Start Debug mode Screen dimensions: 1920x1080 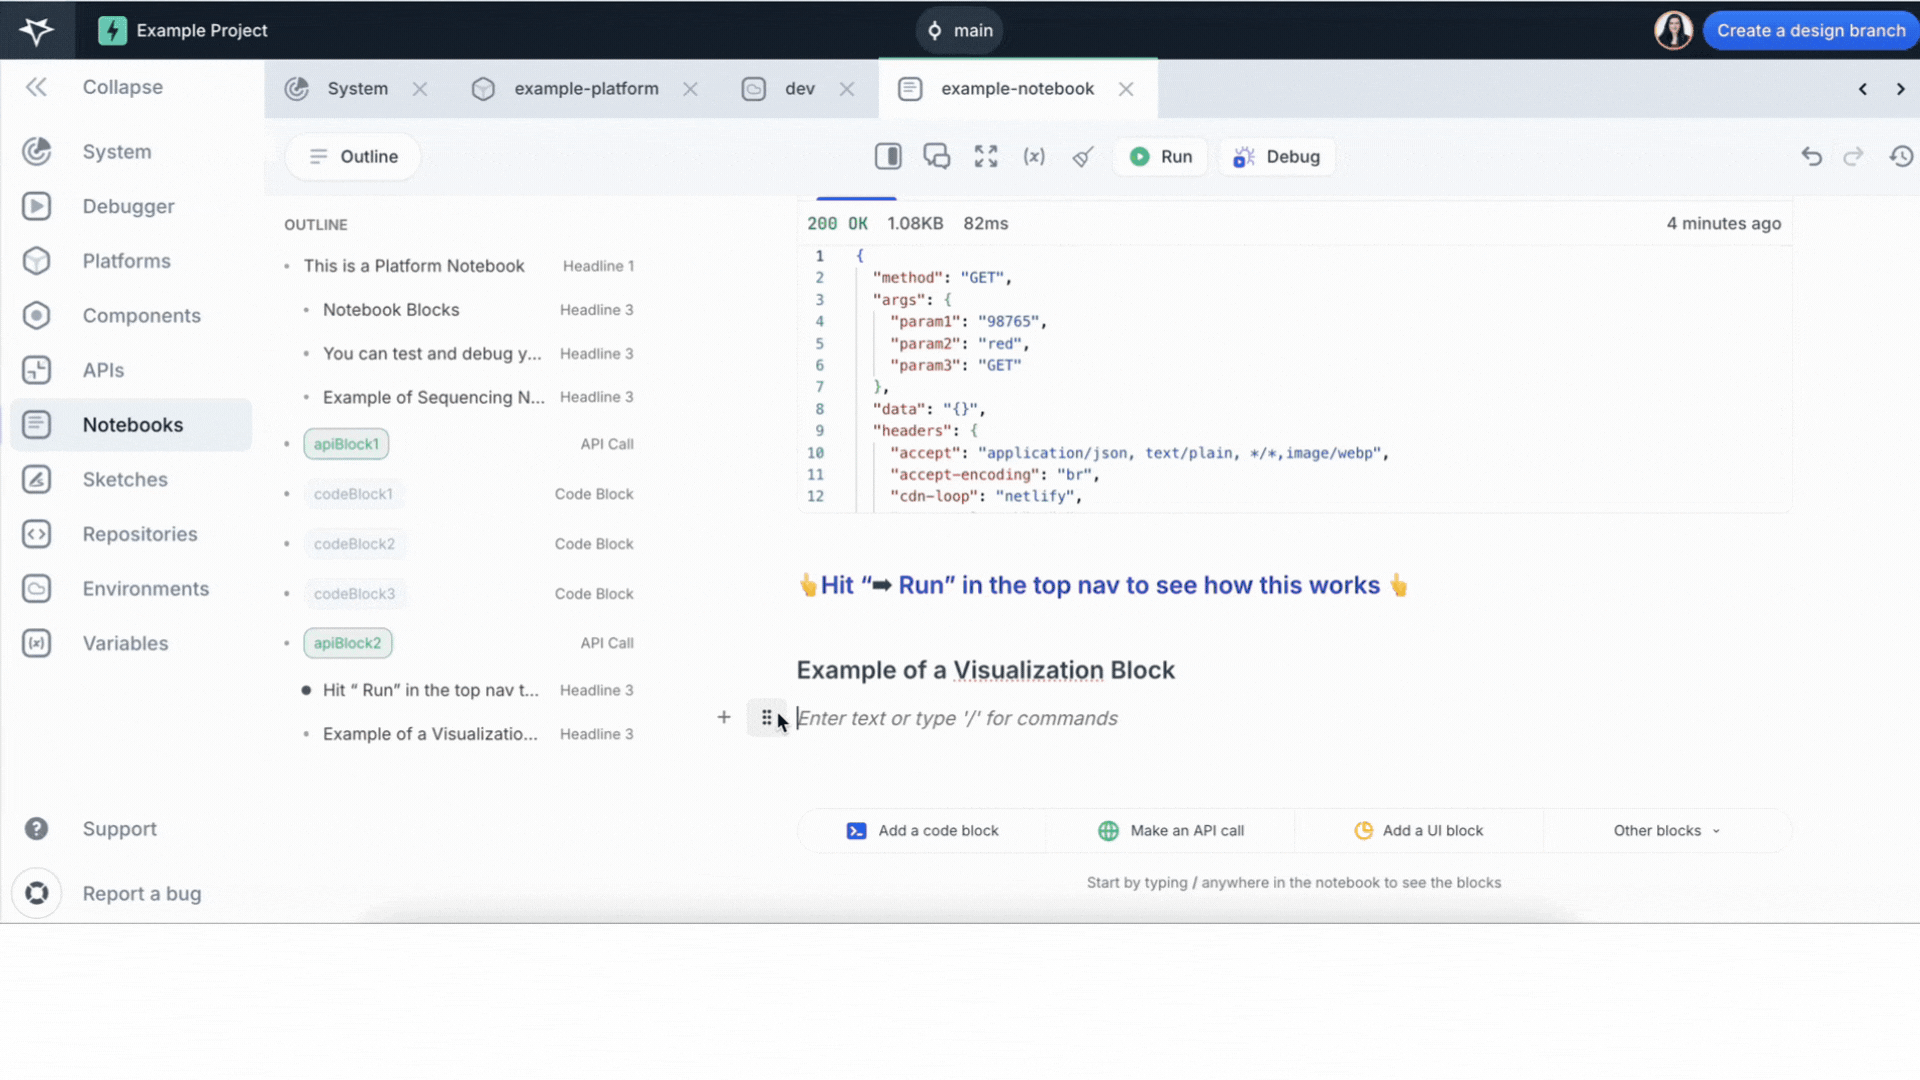[1277, 157]
